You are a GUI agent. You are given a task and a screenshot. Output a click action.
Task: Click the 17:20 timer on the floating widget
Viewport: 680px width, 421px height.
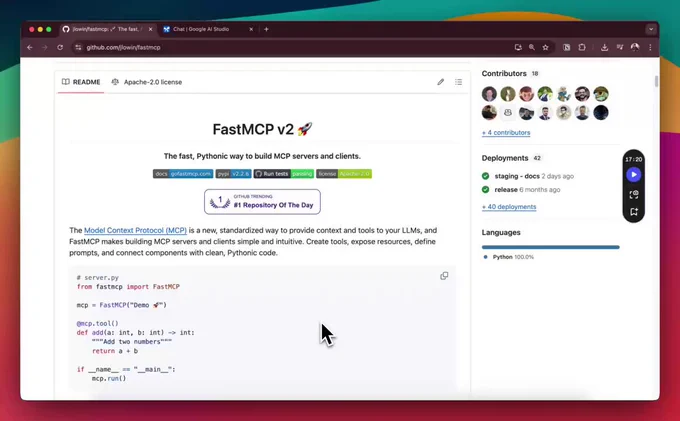tap(634, 160)
